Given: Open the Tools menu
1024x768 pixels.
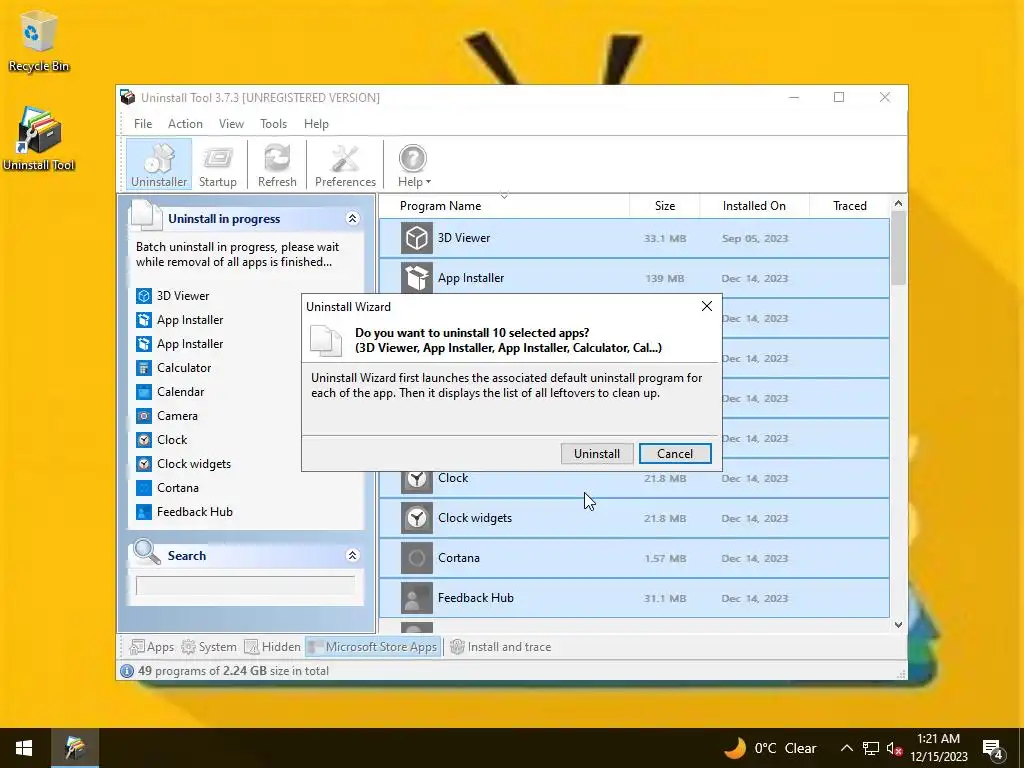Looking at the screenshot, I should click(273, 123).
